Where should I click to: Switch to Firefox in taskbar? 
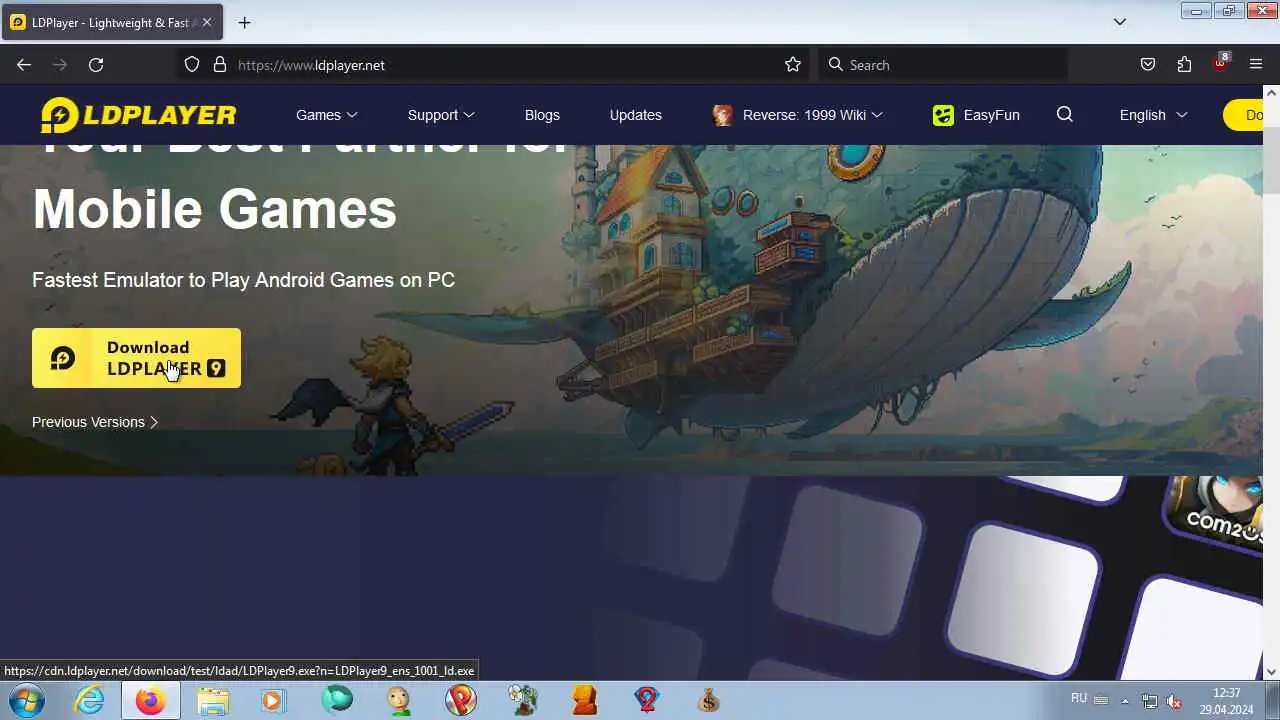pos(151,701)
